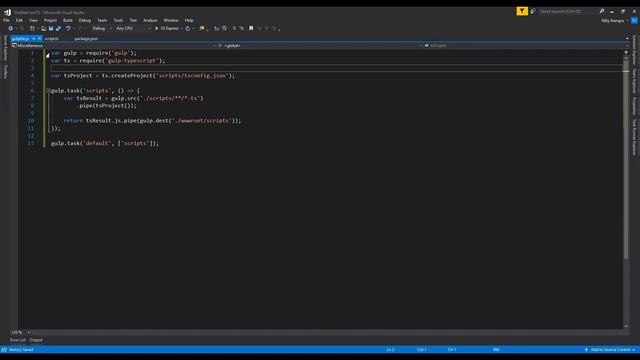Click the toggle bookmark toolbar icon
Screen dimensions: 640x360
click(251, 29)
